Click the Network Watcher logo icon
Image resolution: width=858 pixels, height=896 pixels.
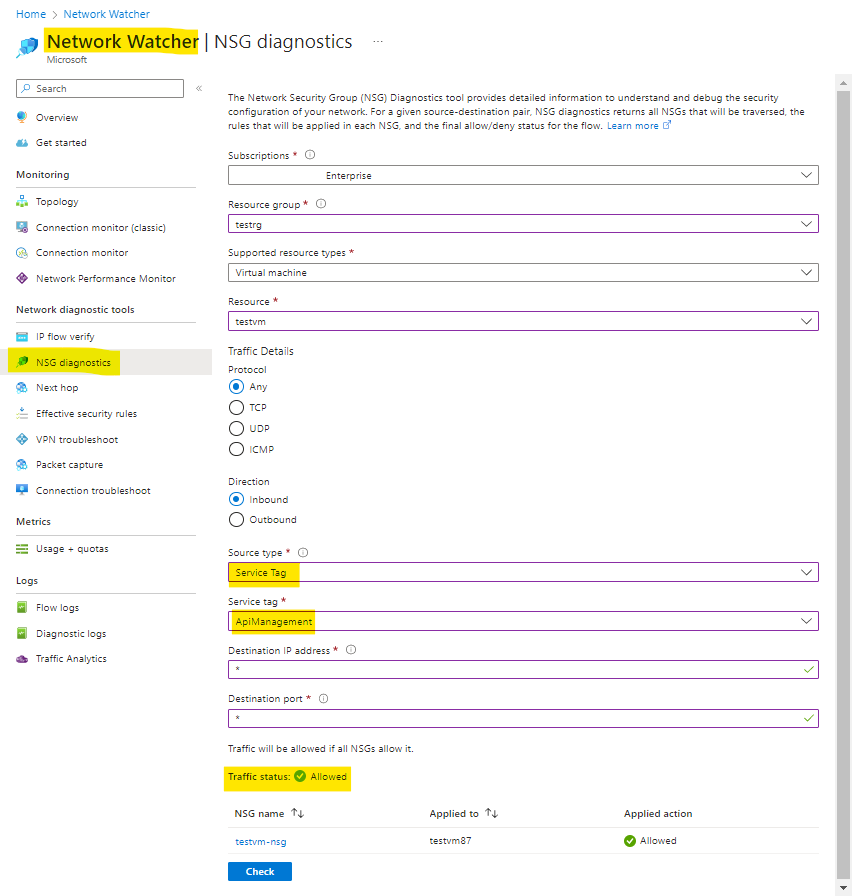(x=27, y=47)
